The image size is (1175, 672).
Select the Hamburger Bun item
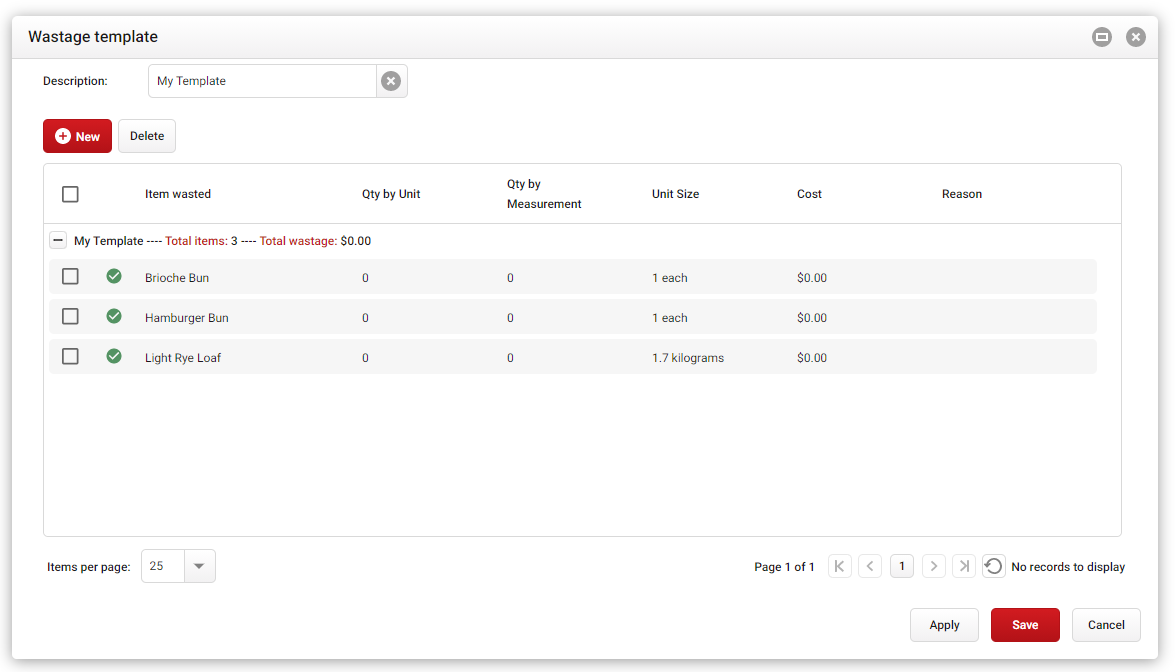pyautogui.click(x=186, y=317)
